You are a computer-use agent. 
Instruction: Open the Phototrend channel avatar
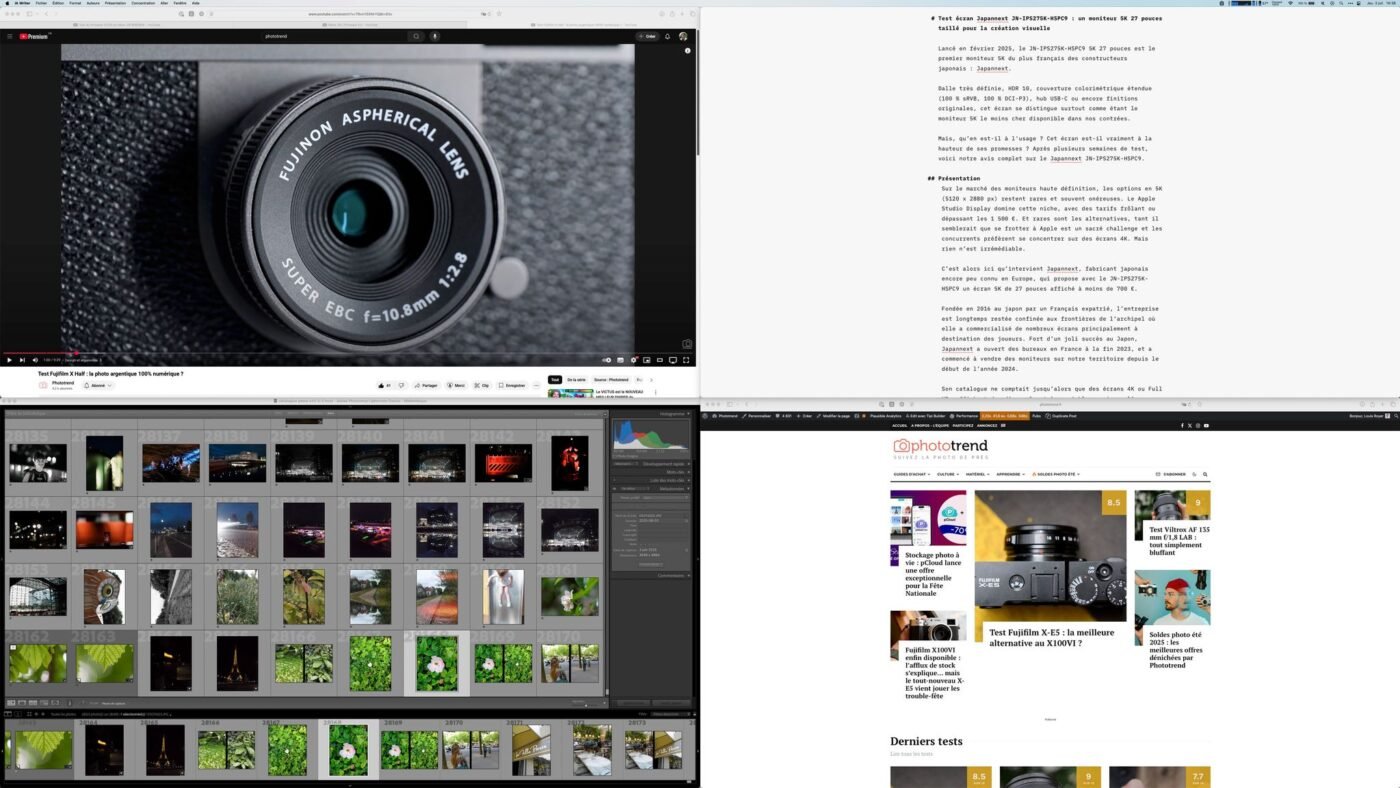43,385
